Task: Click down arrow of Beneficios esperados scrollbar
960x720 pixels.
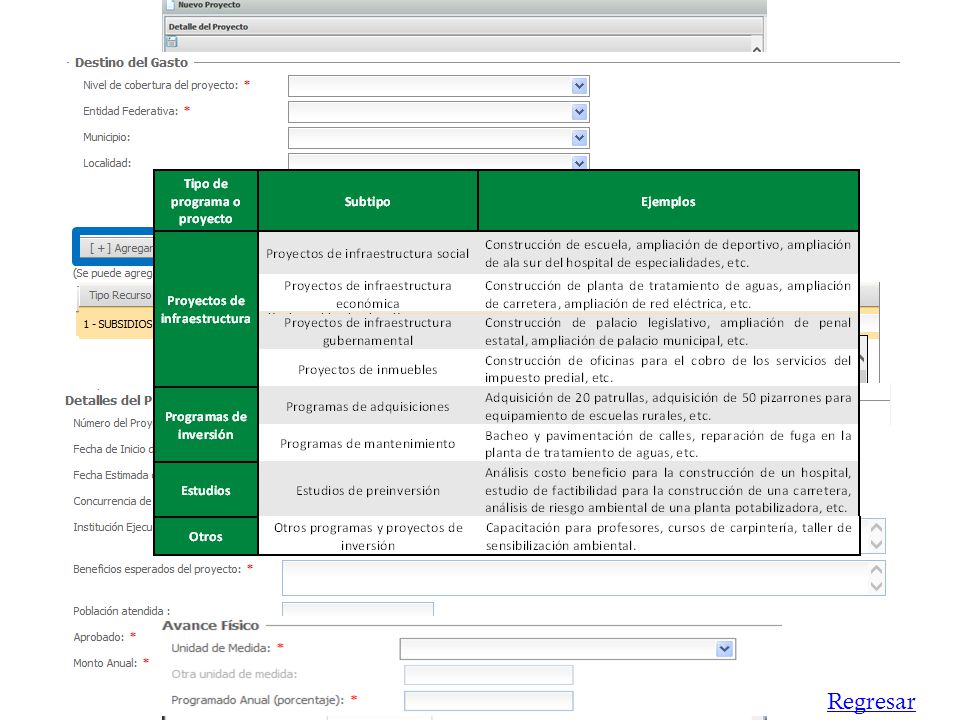Action: (876, 587)
